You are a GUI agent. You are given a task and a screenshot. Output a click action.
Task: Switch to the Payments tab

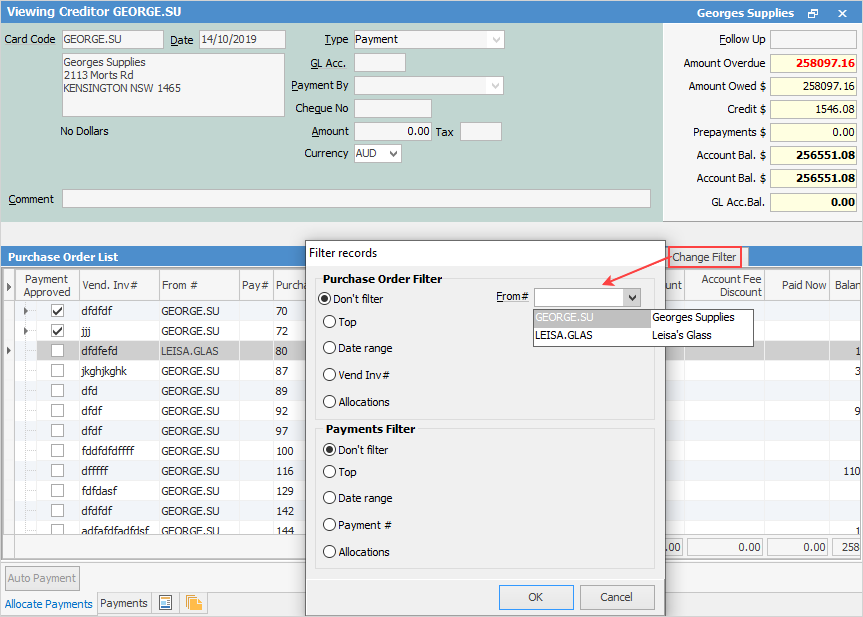pyautogui.click(x=124, y=603)
